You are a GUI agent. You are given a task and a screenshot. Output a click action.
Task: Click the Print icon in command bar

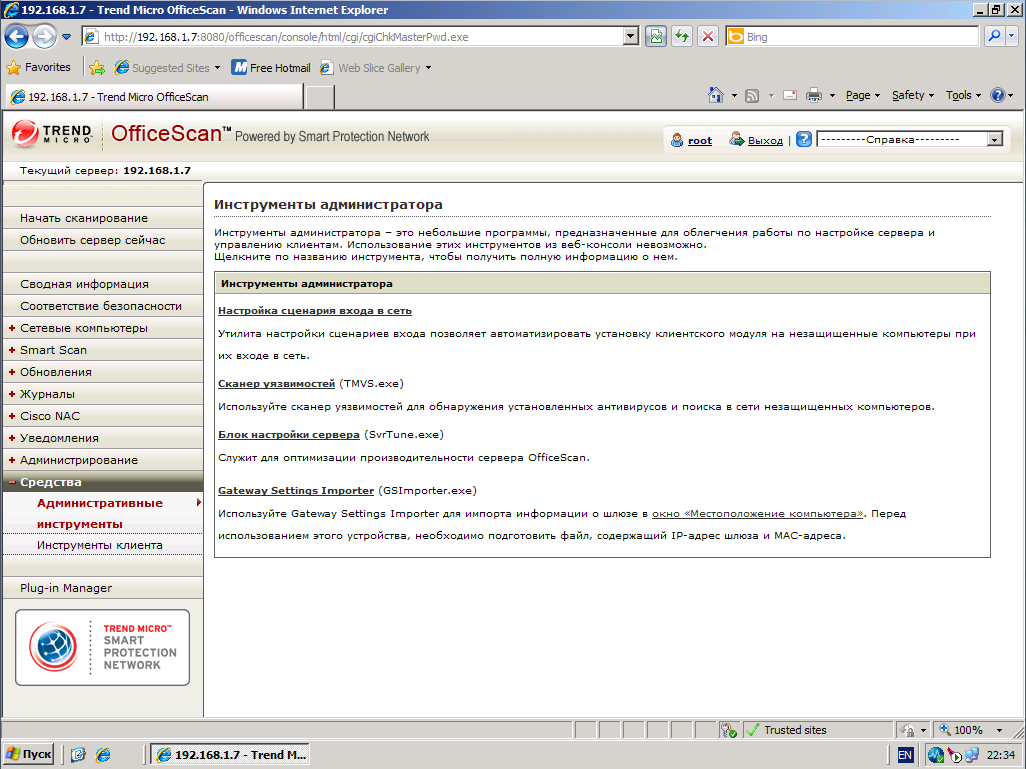pos(813,96)
